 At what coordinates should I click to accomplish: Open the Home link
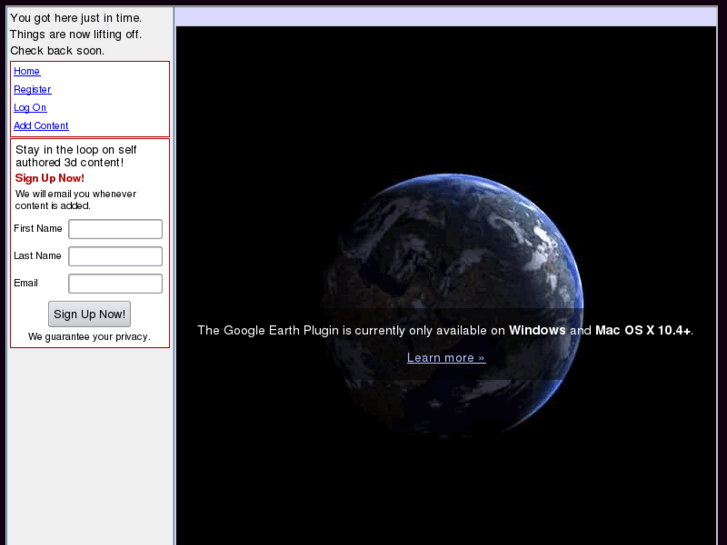[27, 71]
